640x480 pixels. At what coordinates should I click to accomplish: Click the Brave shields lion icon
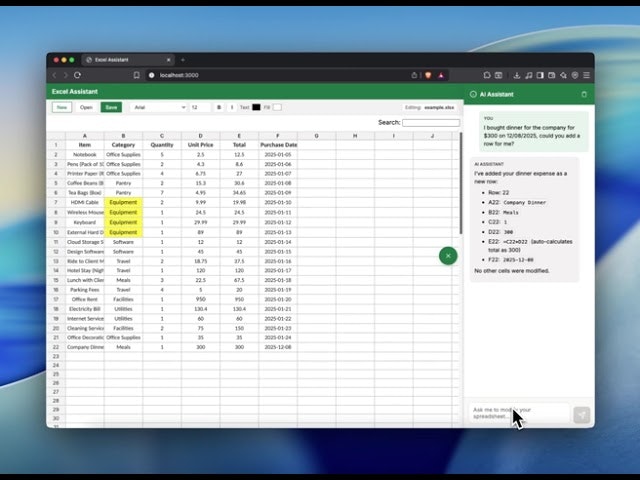426,75
